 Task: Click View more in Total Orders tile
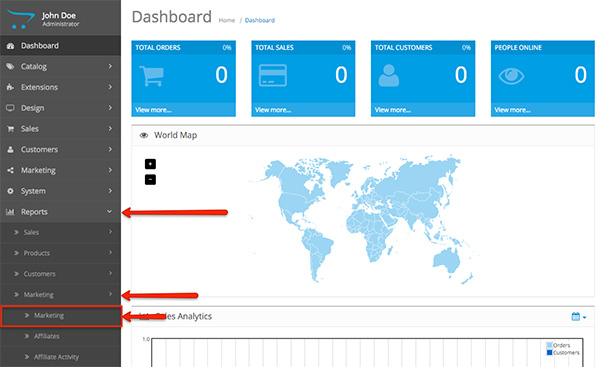click(x=153, y=110)
